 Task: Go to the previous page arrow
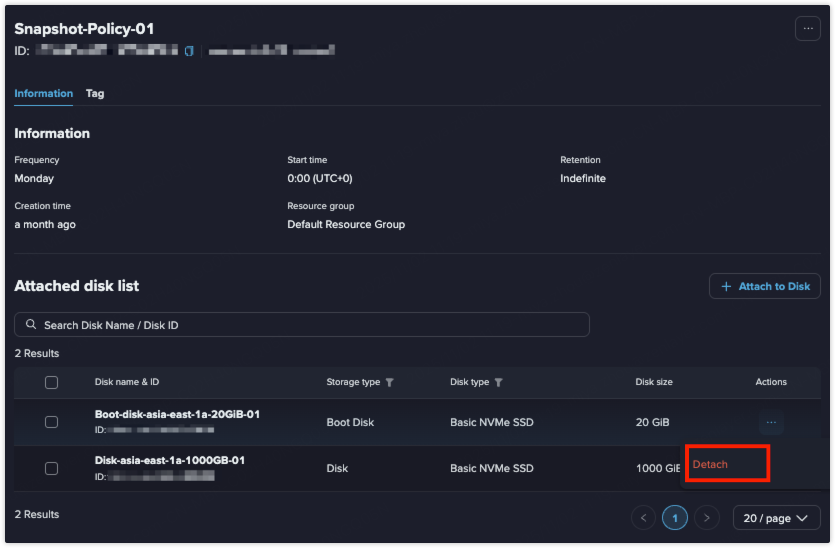click(x=644, y=518)
